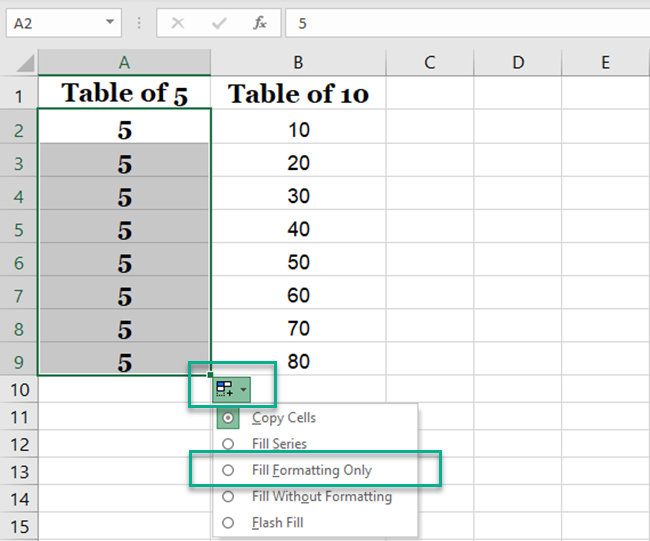This screenshot has height=541, width=650.
Task: Click the Insert Function fx icon
Action: (x=259, y=23)
